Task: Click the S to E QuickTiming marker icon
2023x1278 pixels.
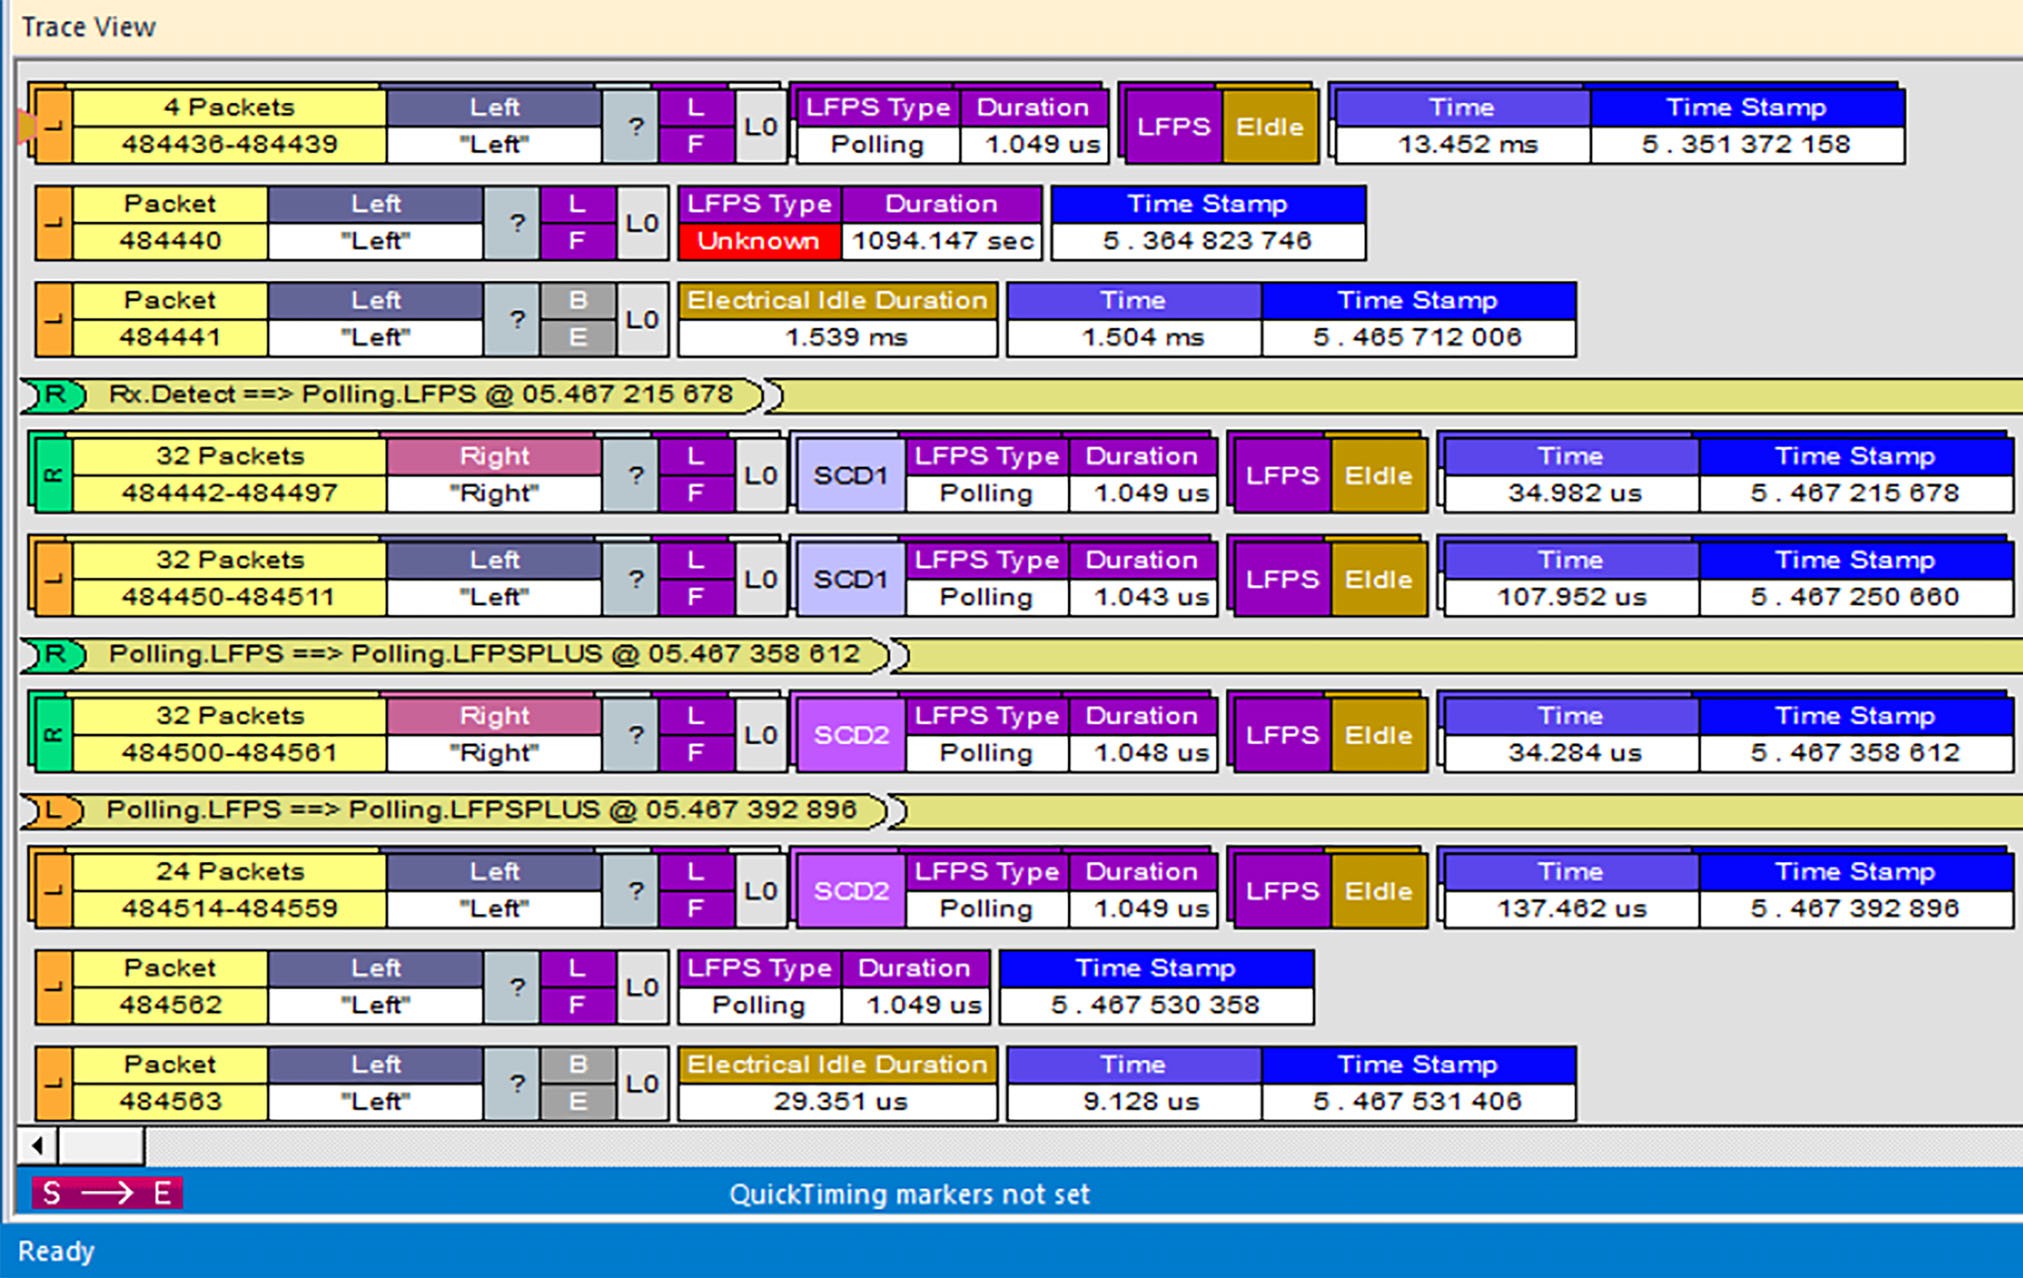Action: pyautogui.click(x=106, y=1193)
